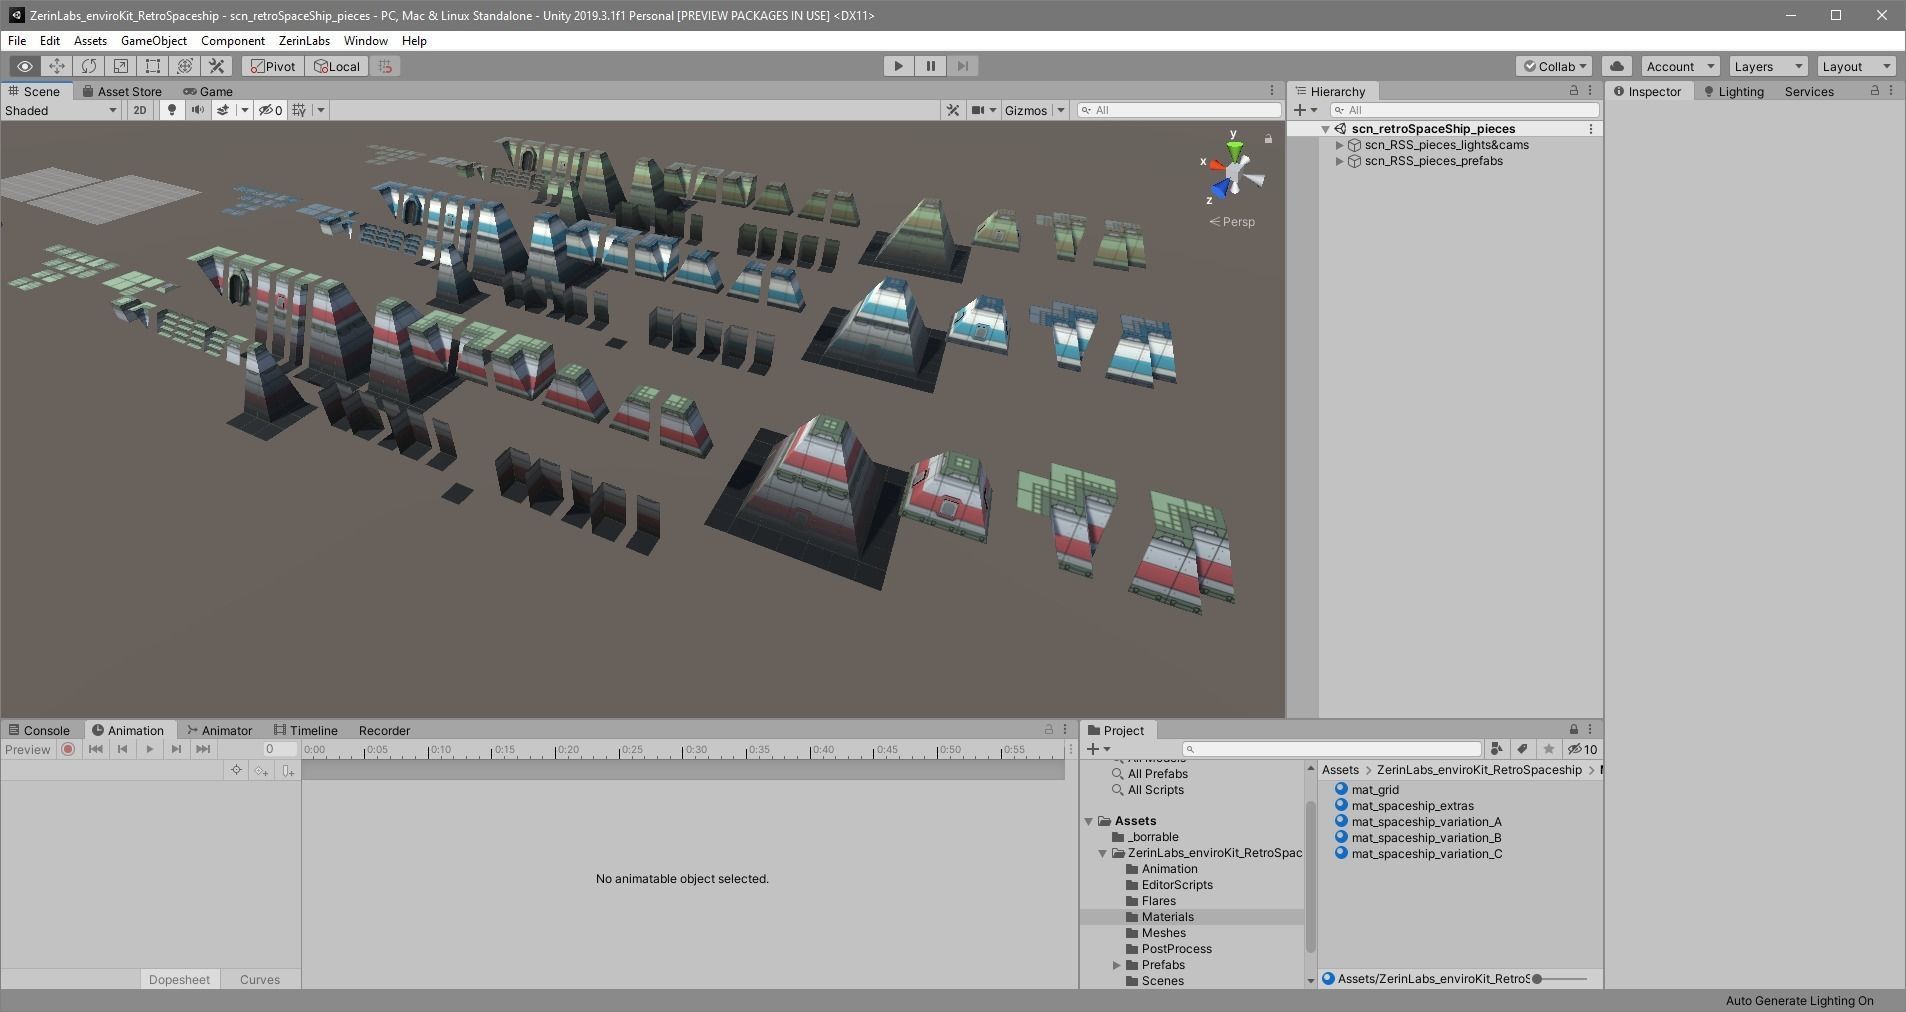This screenshot has height=1012, width=1906.
Task: Enable animation record mode
Action: point(68,749)
